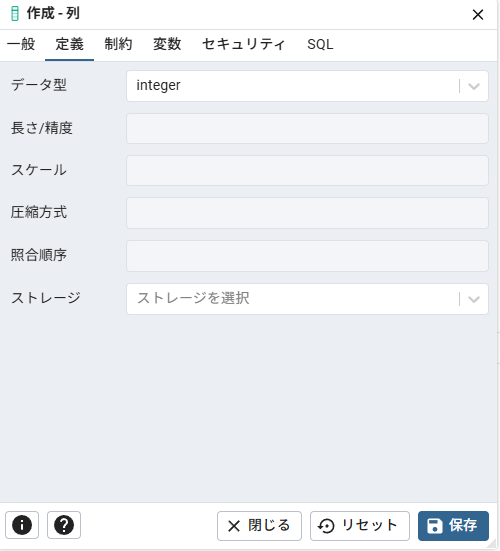500x551 pixels.
Task: Expand the データ型 dropdown arrow
Action: point(474,86)
